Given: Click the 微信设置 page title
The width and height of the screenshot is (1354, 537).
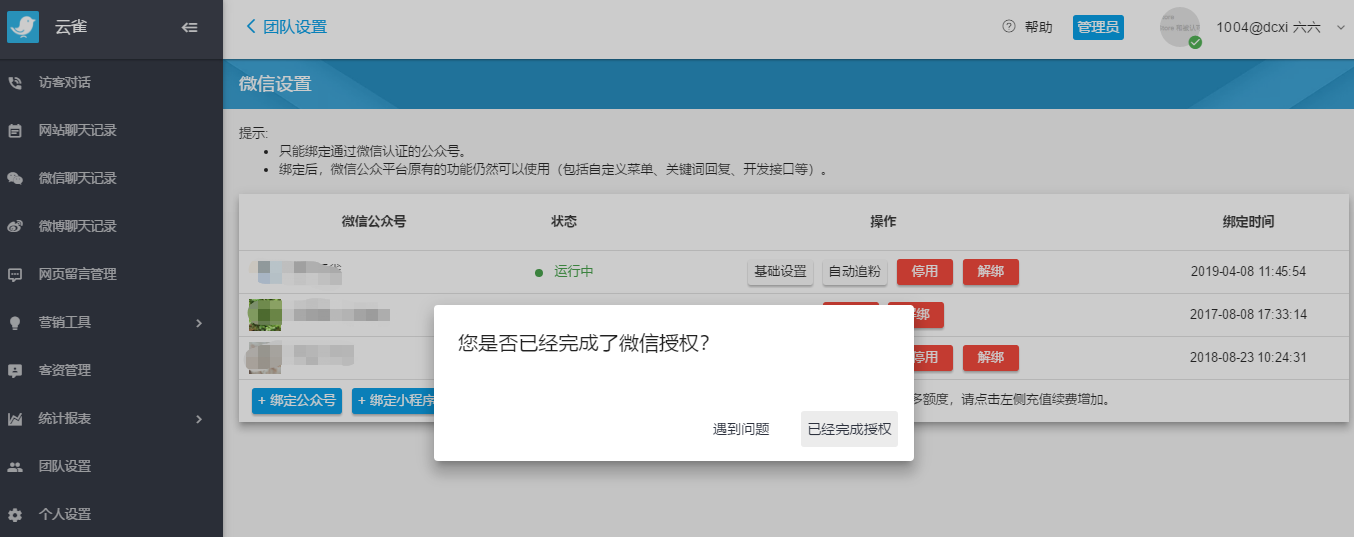Looking at the screenshot, I should tap(275, 84).
